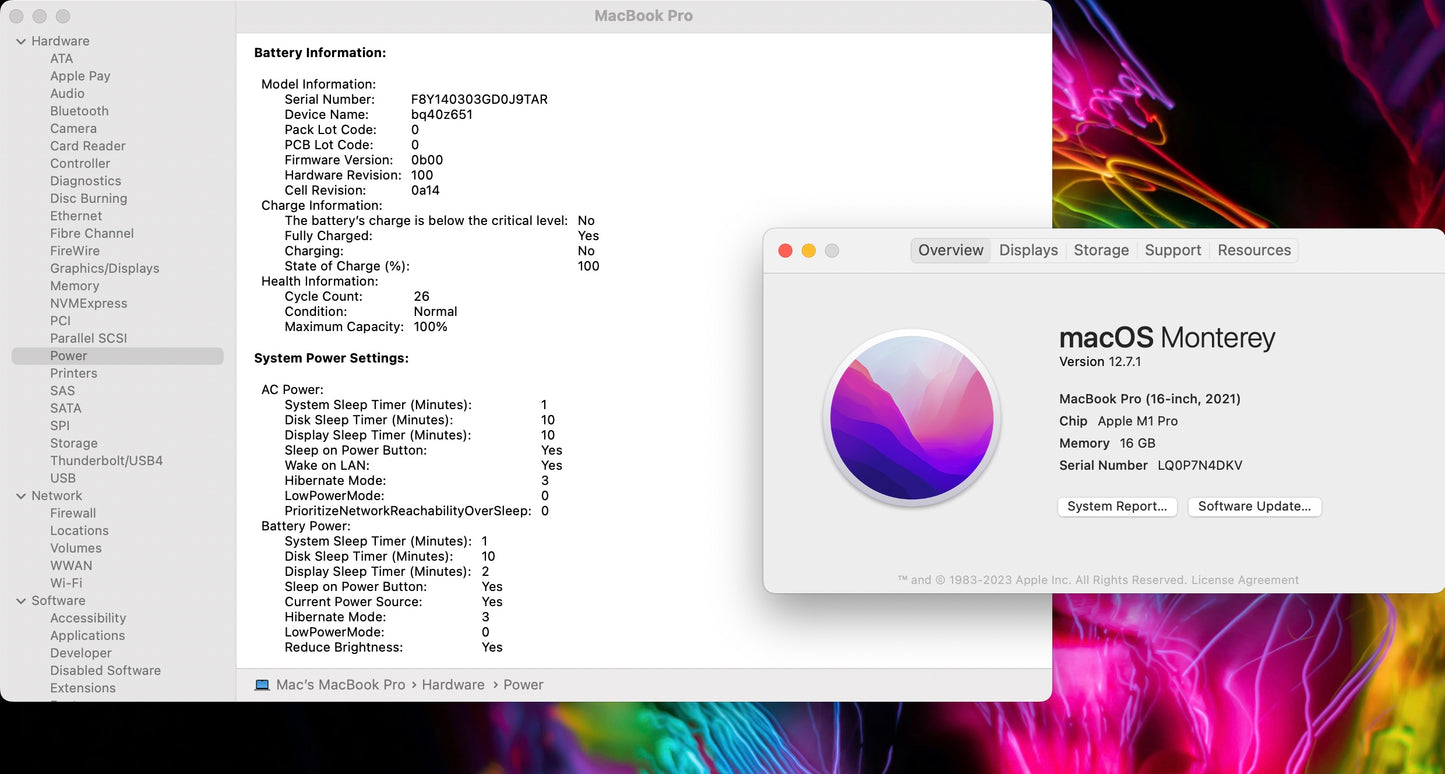Select Thunderbolt/USB4 in the sidebar
Image resolution: width=1445 pixels, height=774 pixels.
[106, 461]
